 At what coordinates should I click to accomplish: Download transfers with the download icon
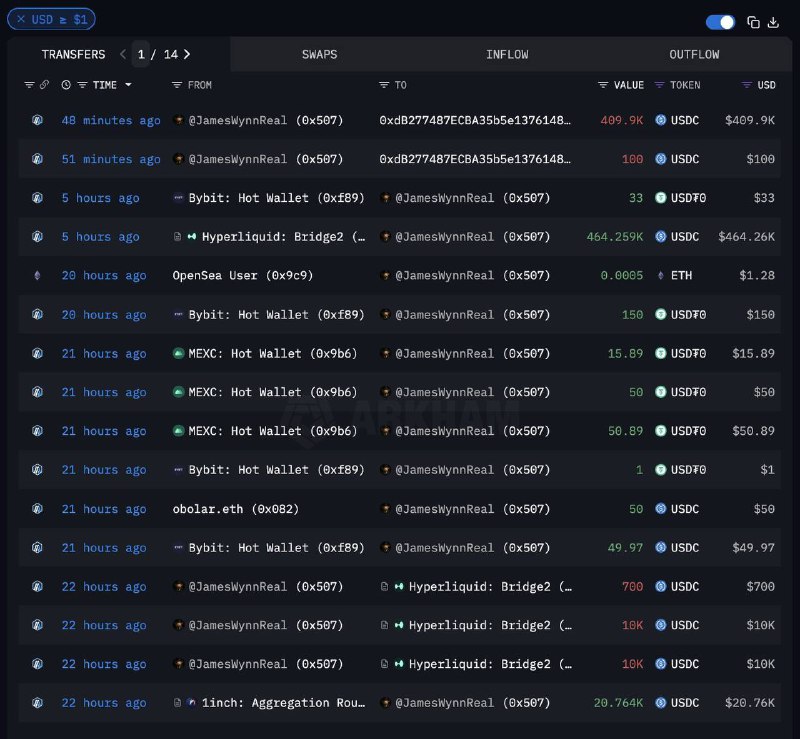tap(773, 22)
